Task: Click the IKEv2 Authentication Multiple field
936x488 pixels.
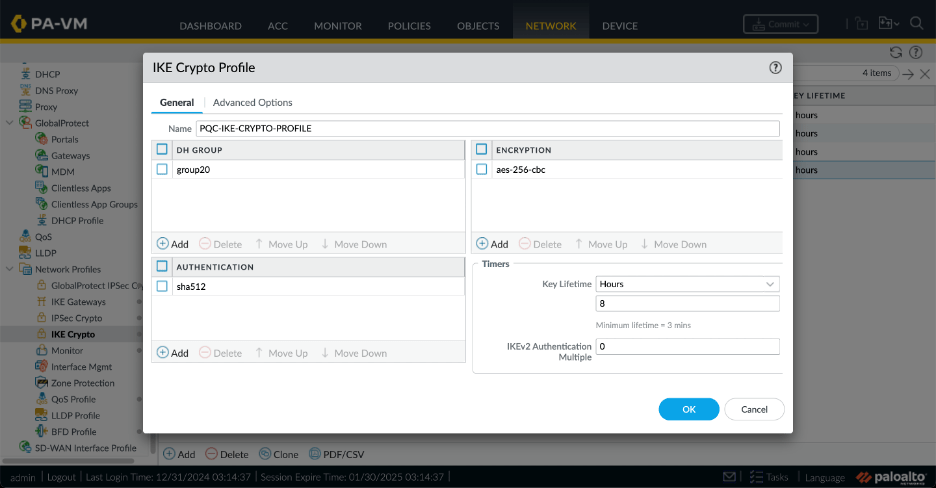Action: 687,347
